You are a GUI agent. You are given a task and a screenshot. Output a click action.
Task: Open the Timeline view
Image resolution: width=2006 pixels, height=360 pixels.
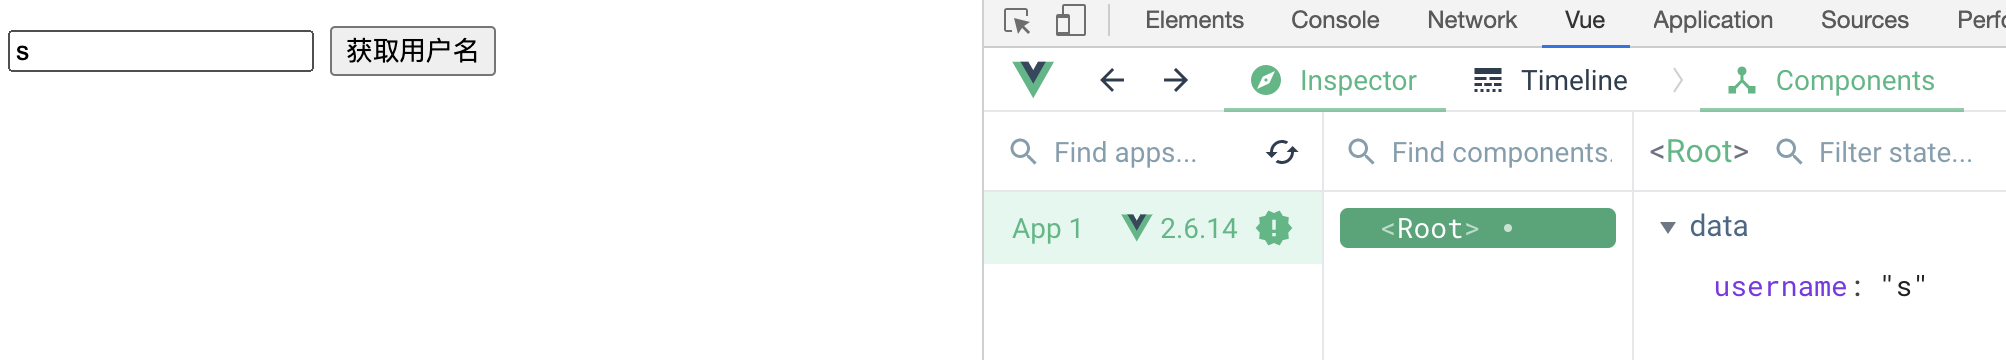pos(1551,80)
